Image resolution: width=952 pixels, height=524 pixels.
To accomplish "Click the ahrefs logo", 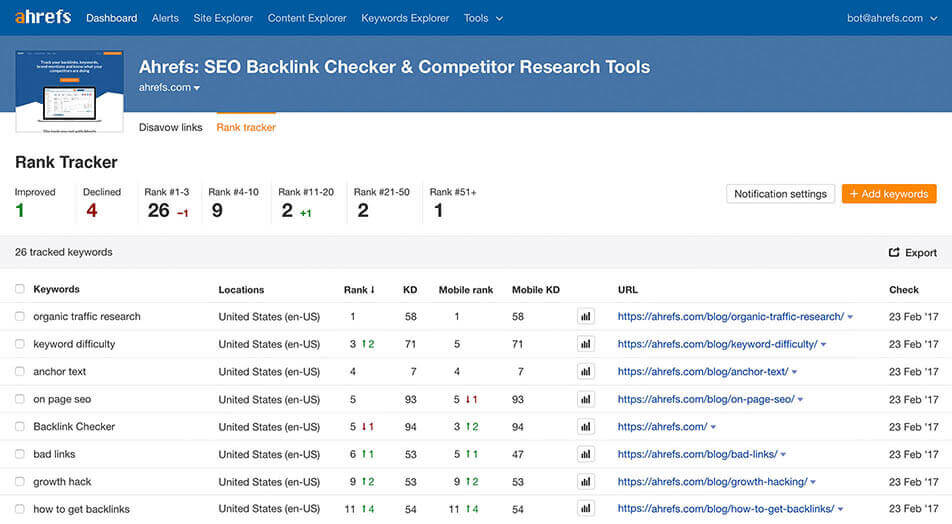I will point(43,17).
